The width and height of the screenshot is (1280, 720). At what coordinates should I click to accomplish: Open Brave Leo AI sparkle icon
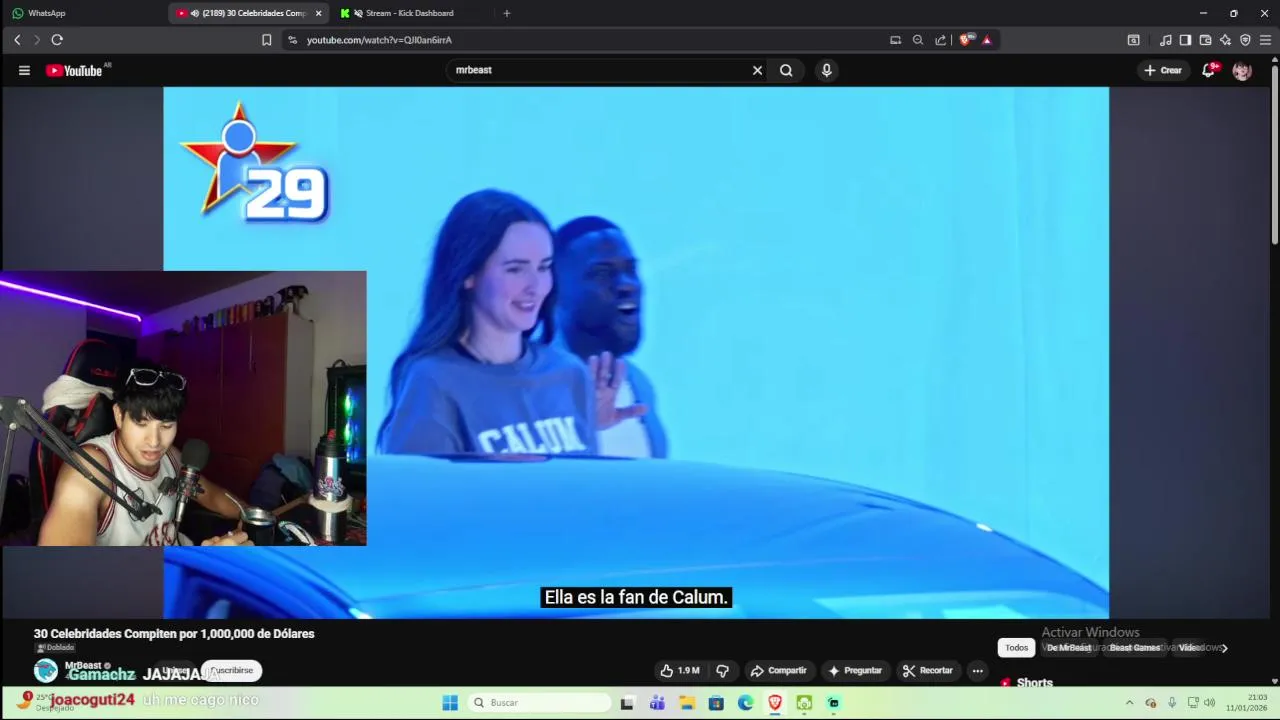[1225, 40]
